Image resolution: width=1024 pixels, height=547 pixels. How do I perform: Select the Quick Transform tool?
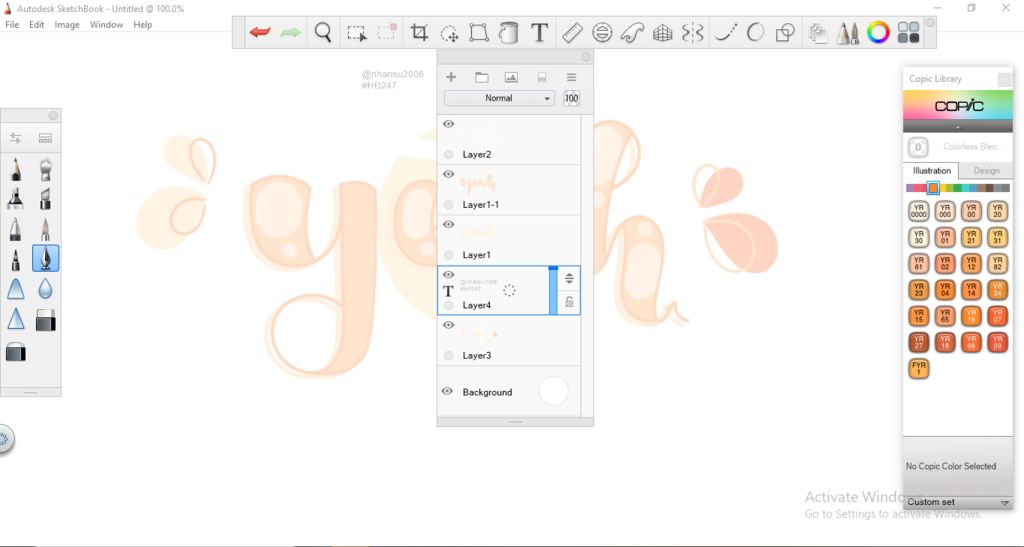pos(449,33)
